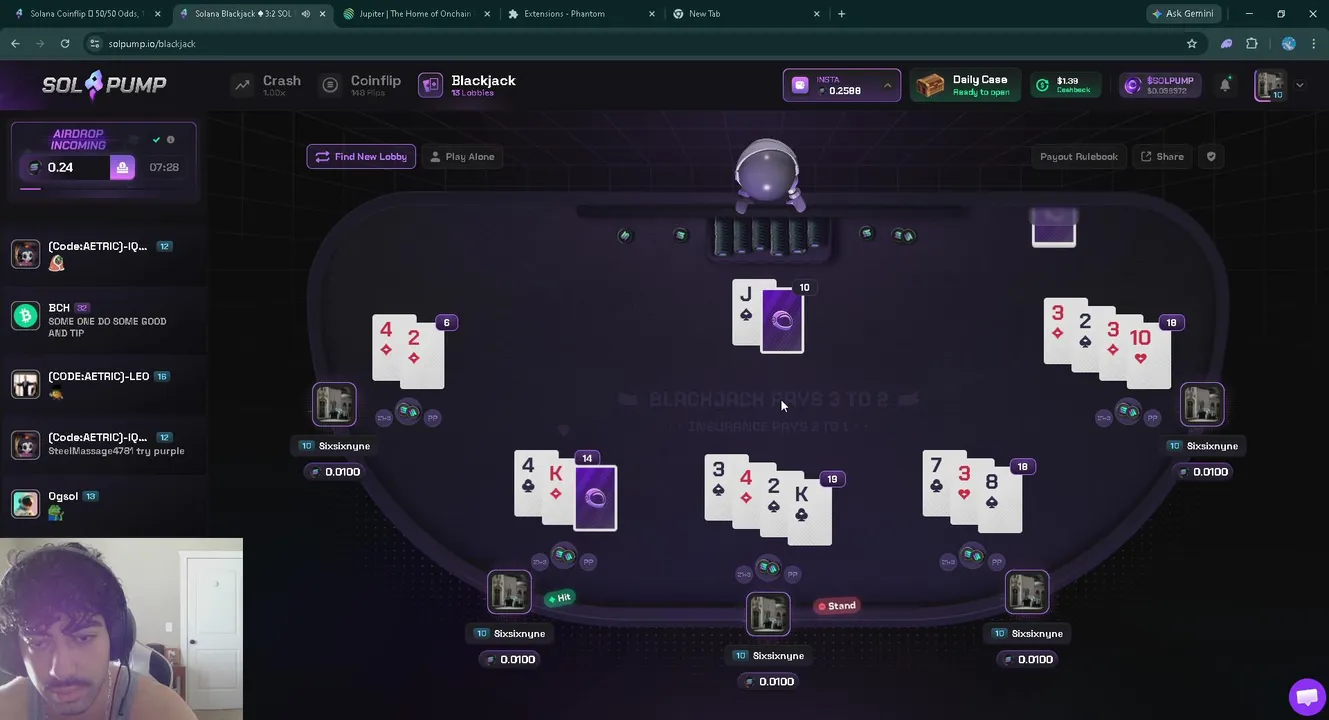Mute the Solana Blackjack tab audio
Viewport: 1329px width, 720px height.
click(306, 14)
